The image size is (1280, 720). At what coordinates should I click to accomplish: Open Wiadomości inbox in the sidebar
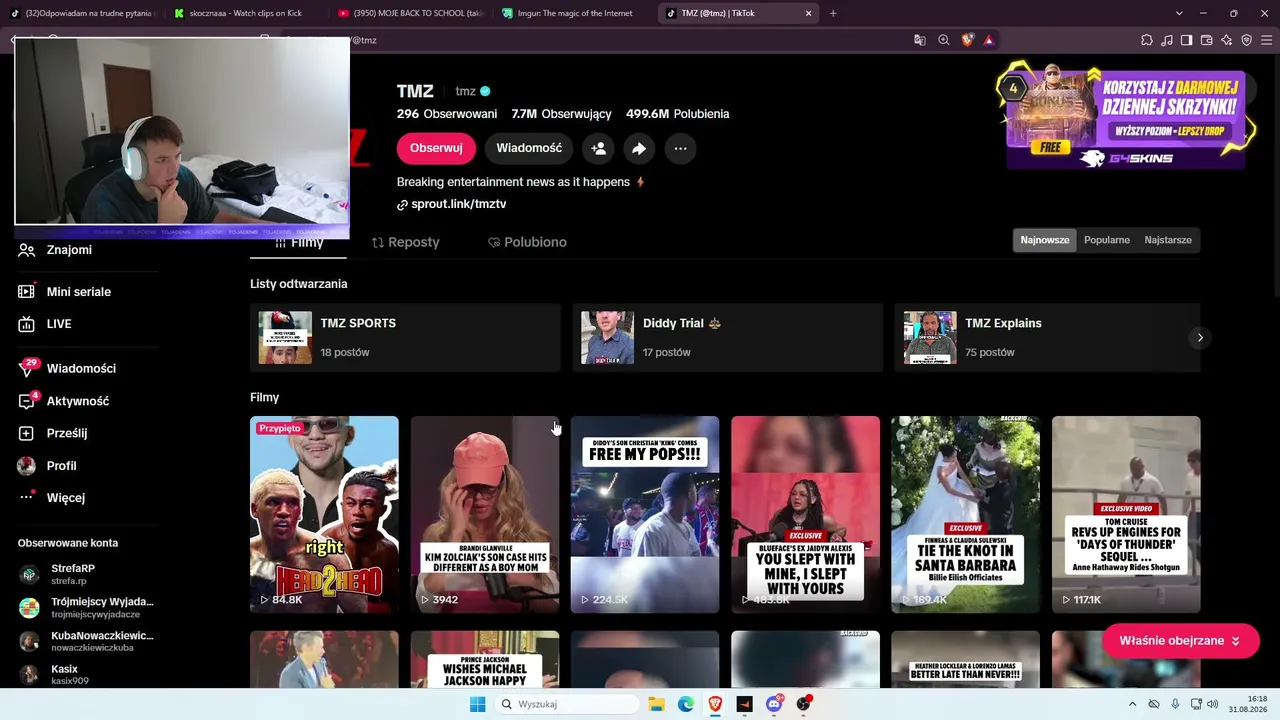click(67, 368)
